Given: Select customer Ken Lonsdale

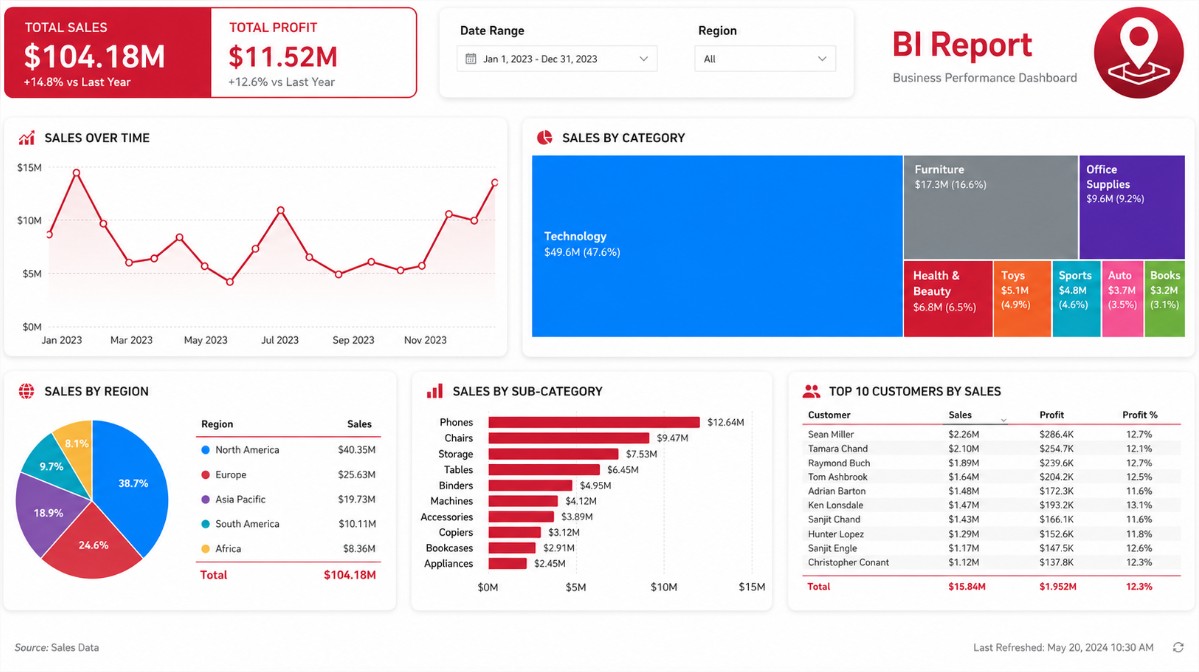Looking at the screenshot, I should [991, 505].
